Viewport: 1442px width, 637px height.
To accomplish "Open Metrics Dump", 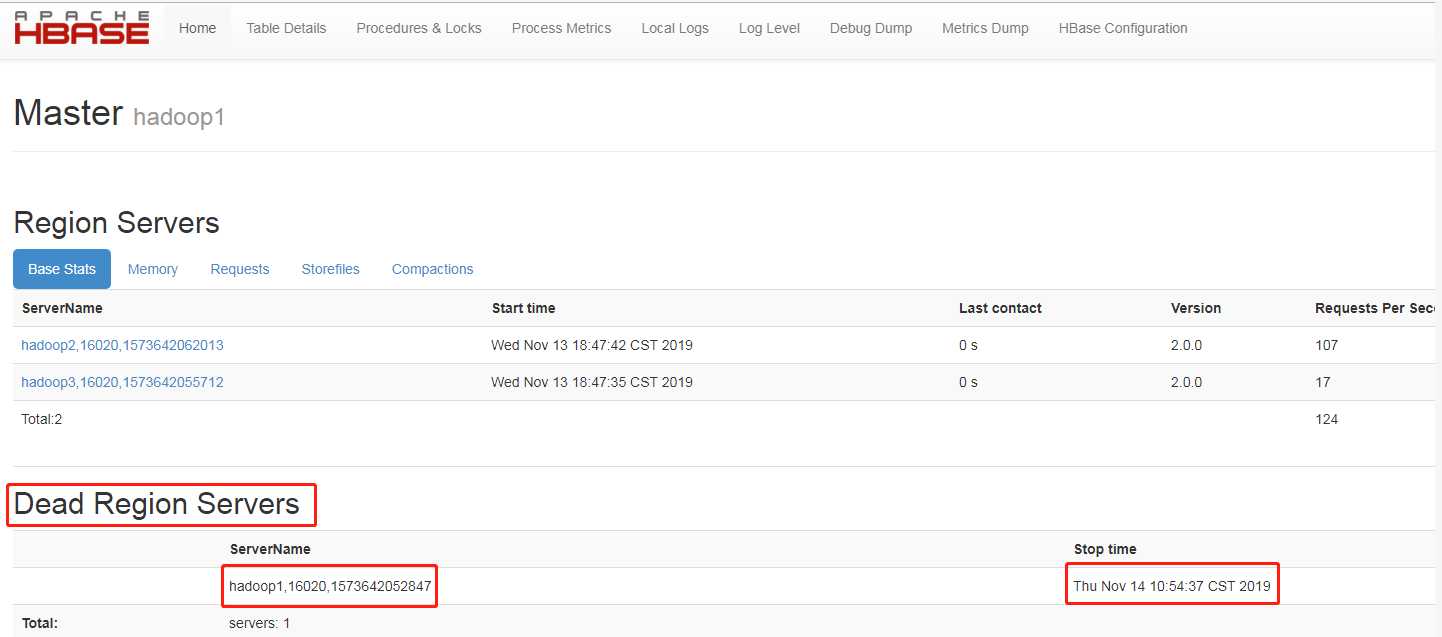I will [985, 28].
